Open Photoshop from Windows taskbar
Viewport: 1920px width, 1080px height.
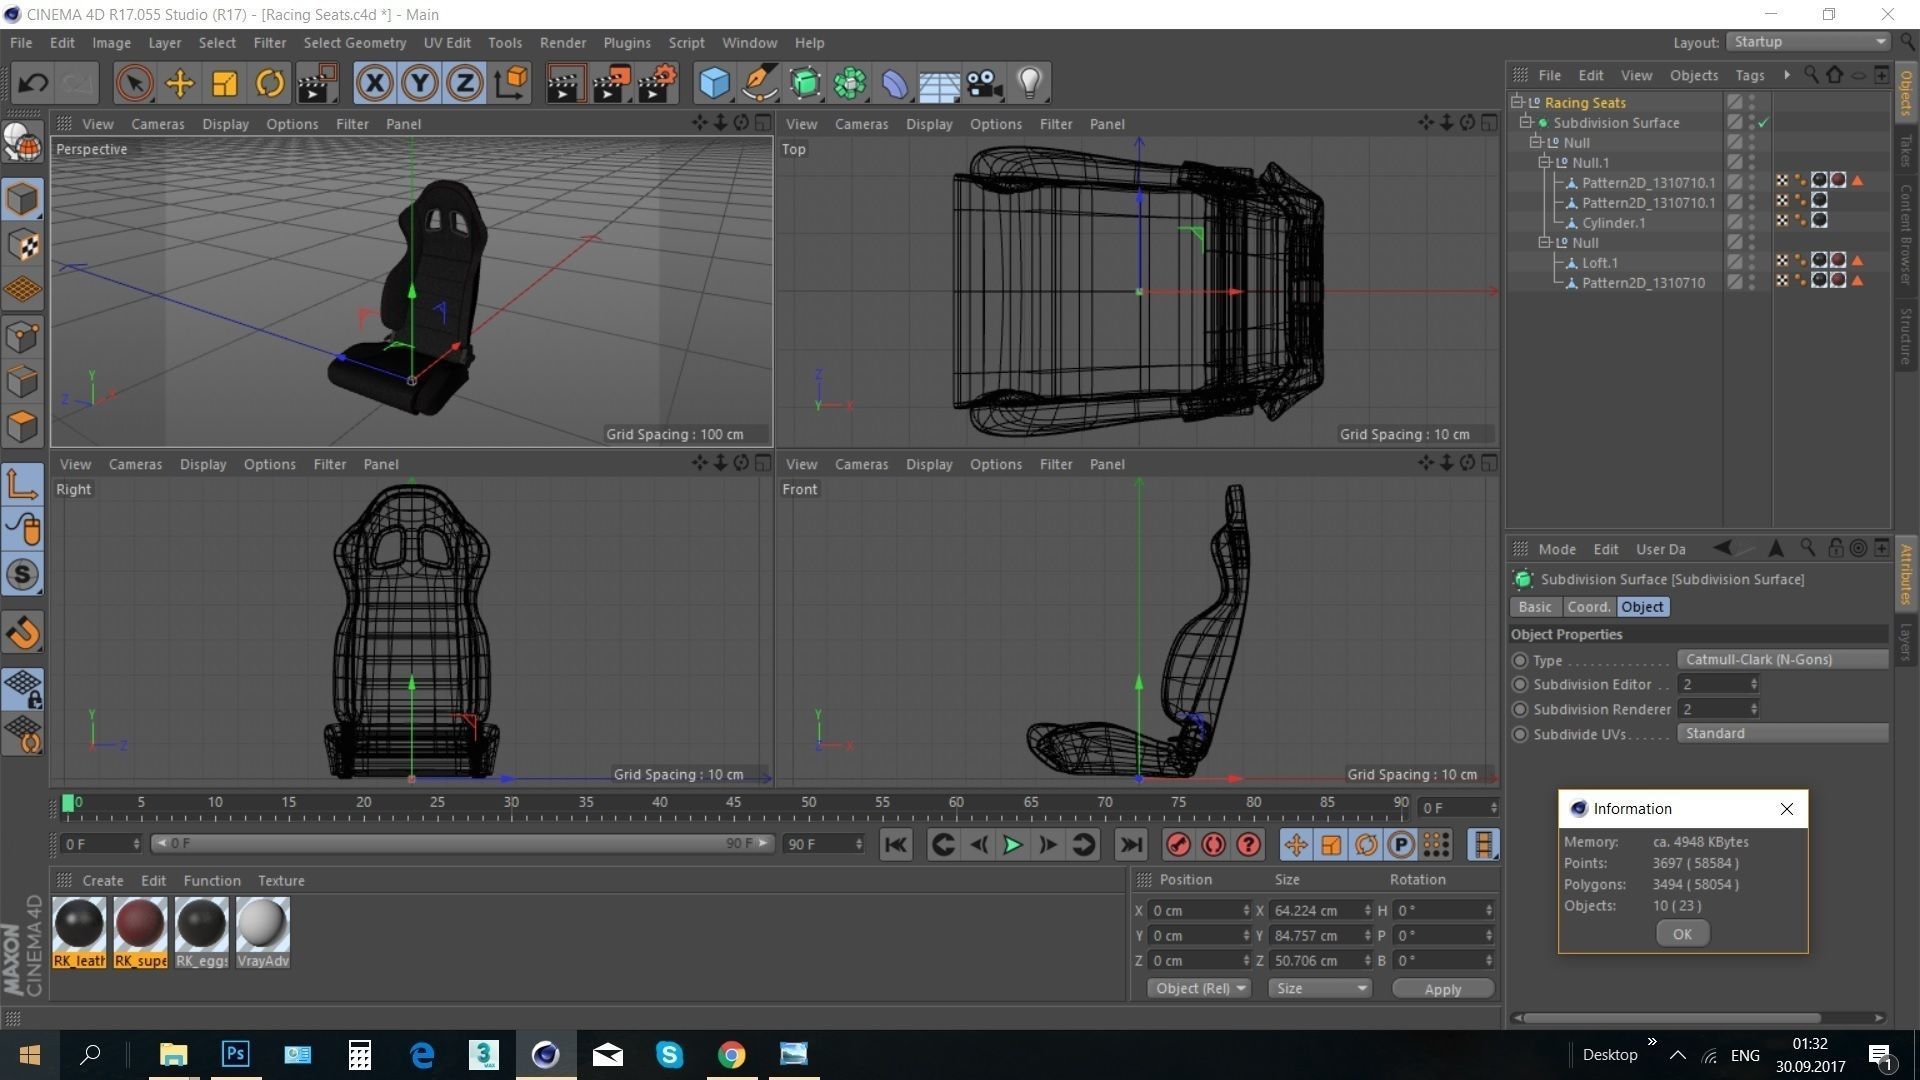pyautogui.click(x=235, y=1054)
